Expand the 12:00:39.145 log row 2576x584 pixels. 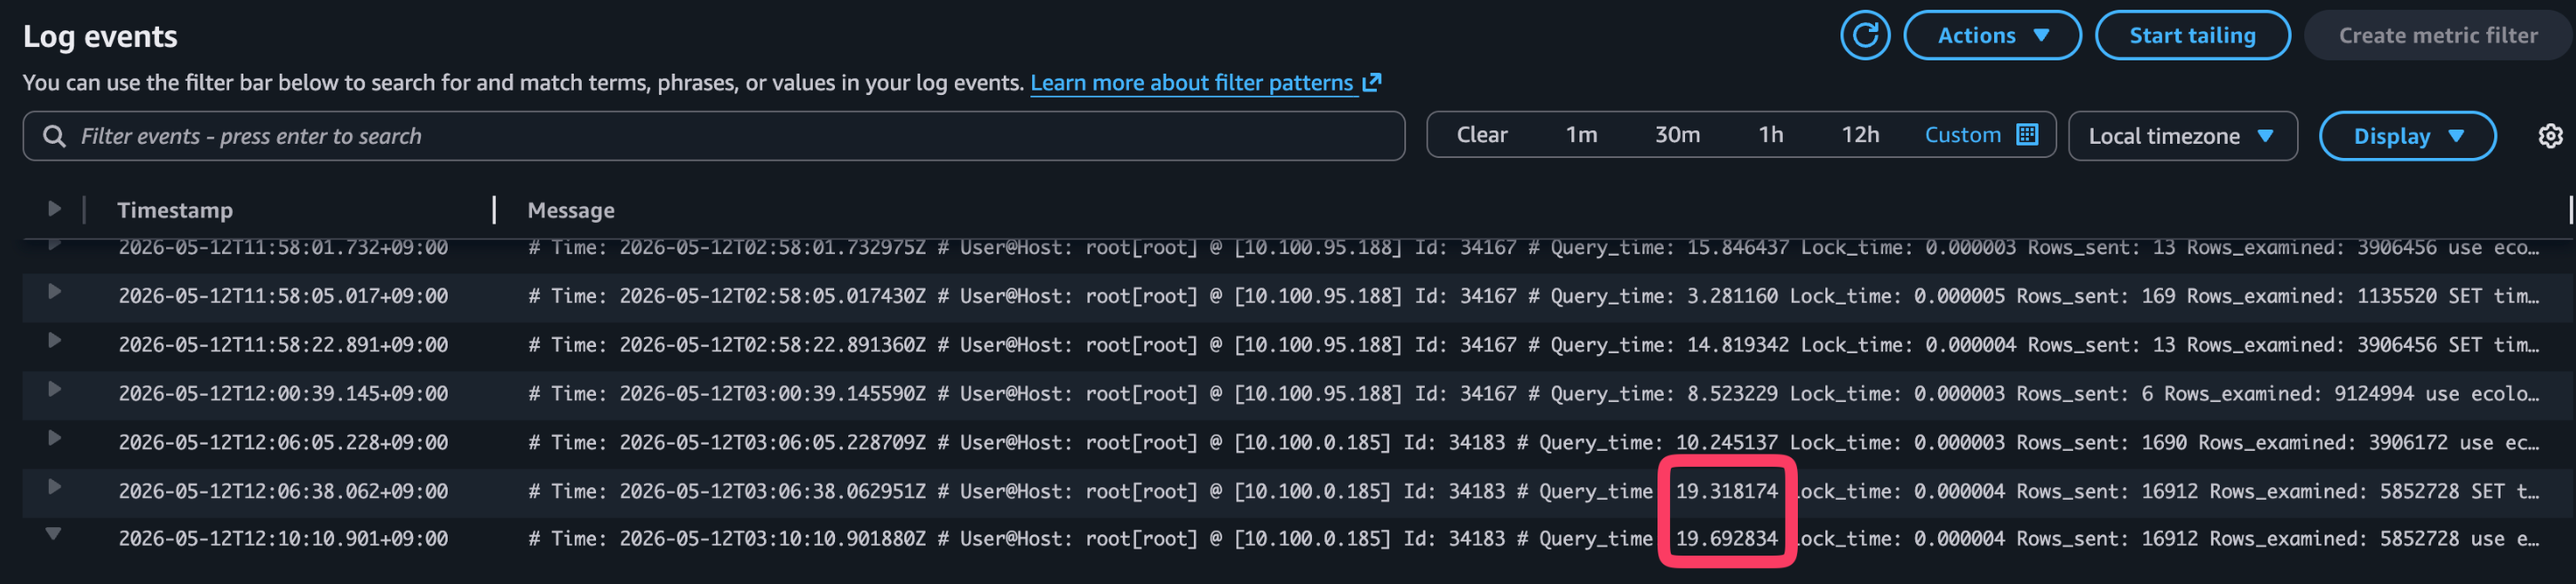(54, 390)
